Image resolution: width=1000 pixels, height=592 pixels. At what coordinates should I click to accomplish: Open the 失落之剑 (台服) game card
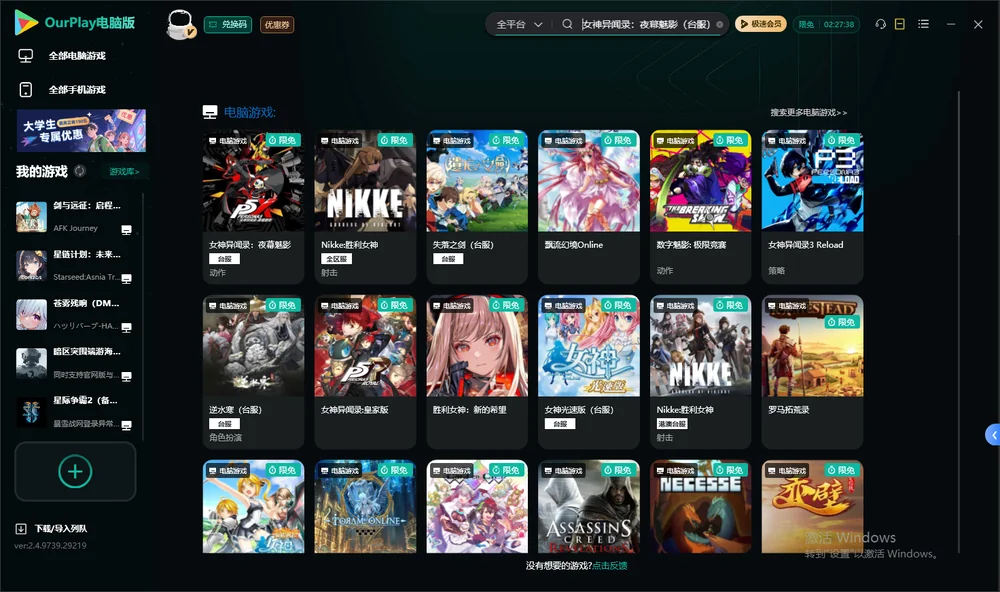[x=477, y=207]
